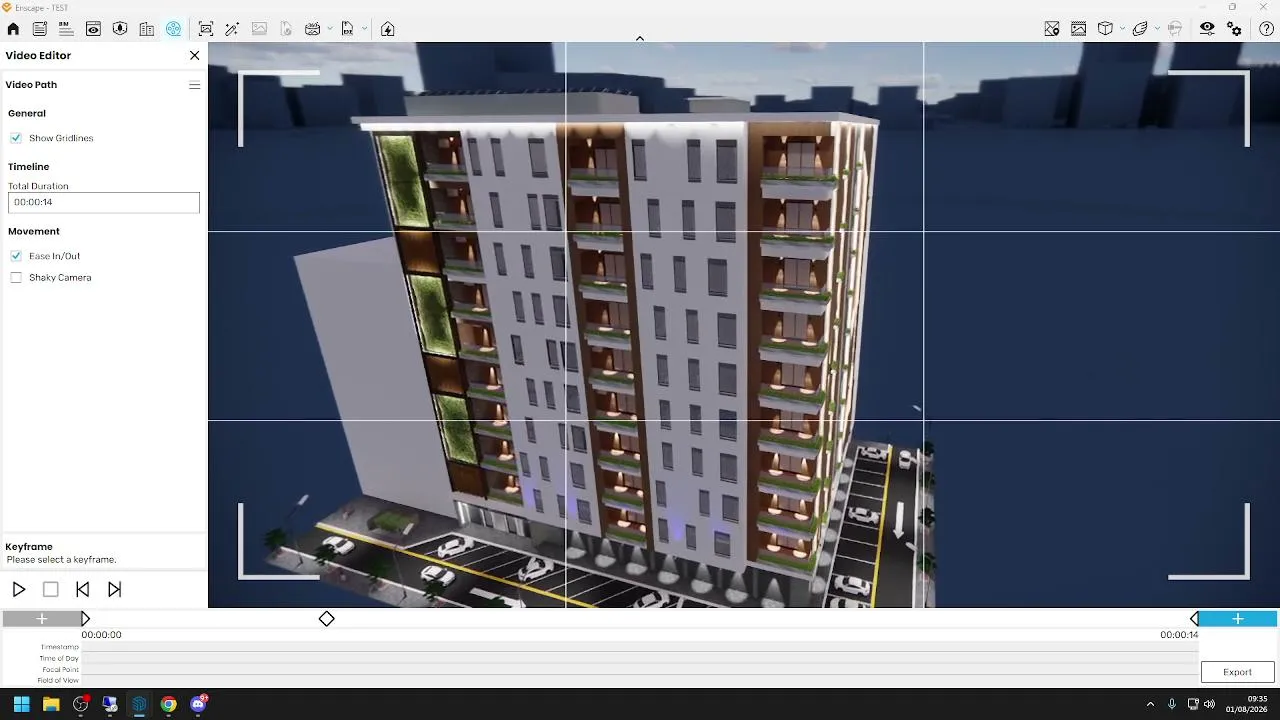This screenshot has height=720, width=1280.
Task: Open the buildings asset library icon
Action: pos(147,29)
